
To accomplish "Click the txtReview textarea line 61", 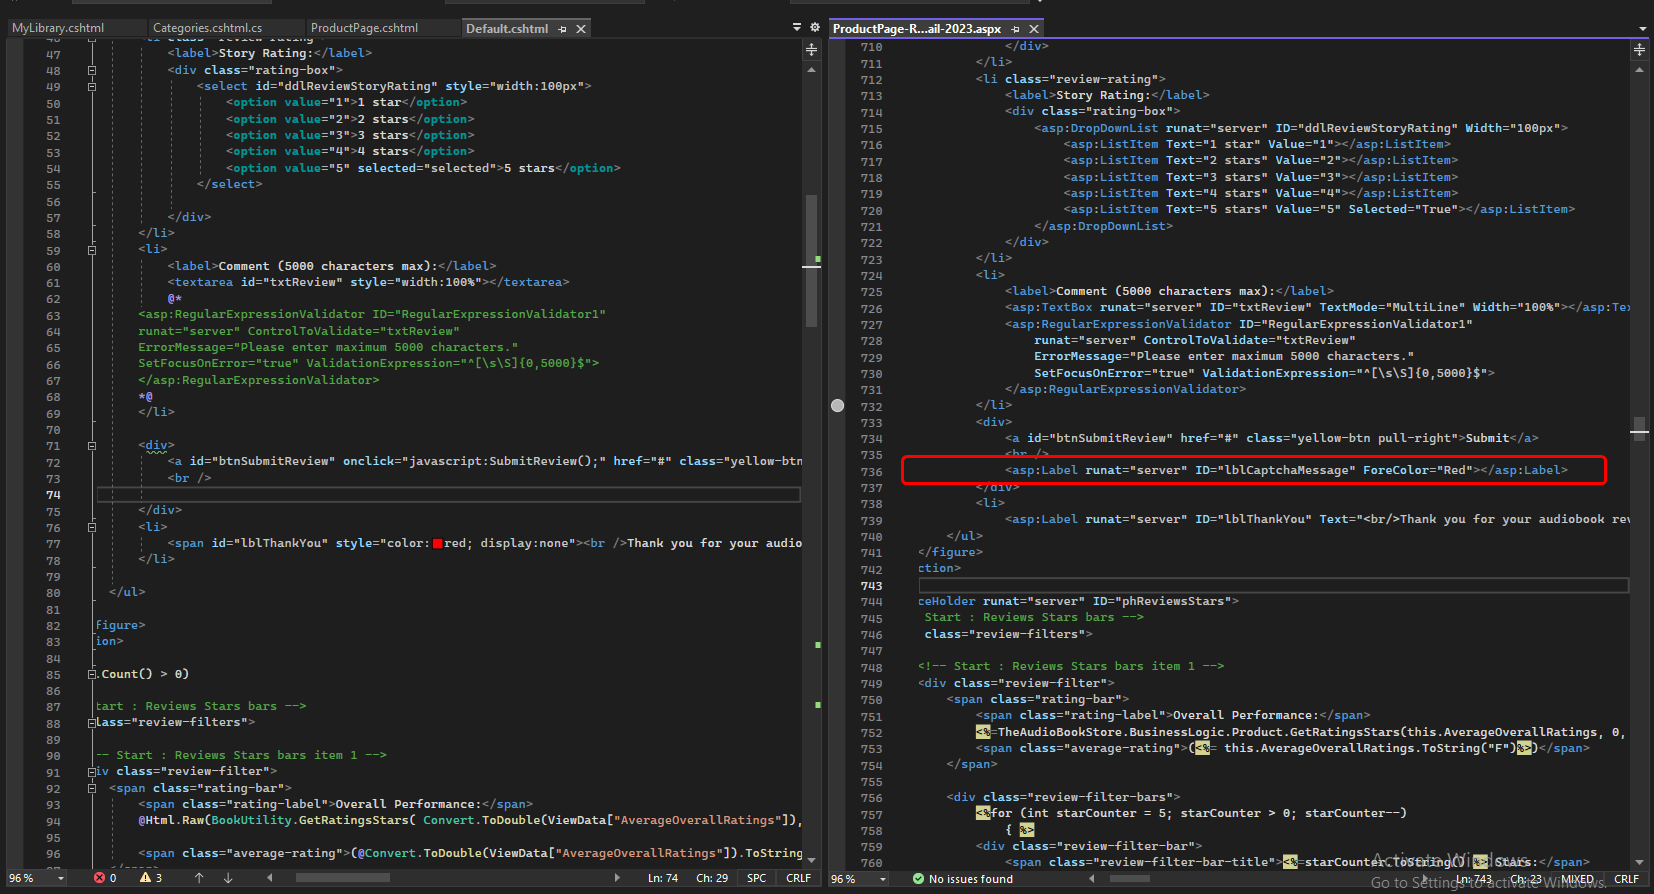I will tap(368, 282).
